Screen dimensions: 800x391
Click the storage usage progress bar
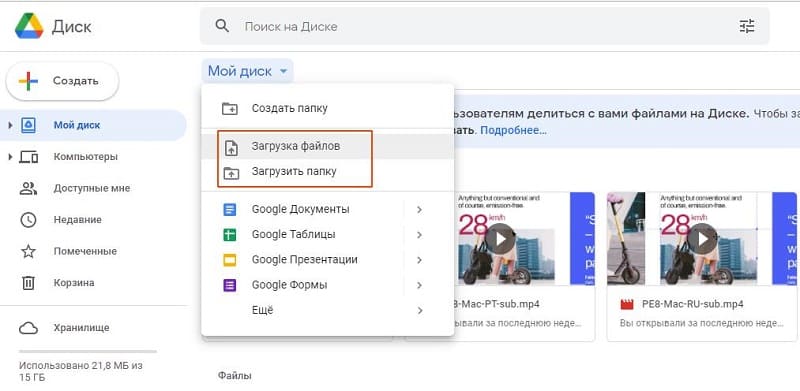click(88, 351)
